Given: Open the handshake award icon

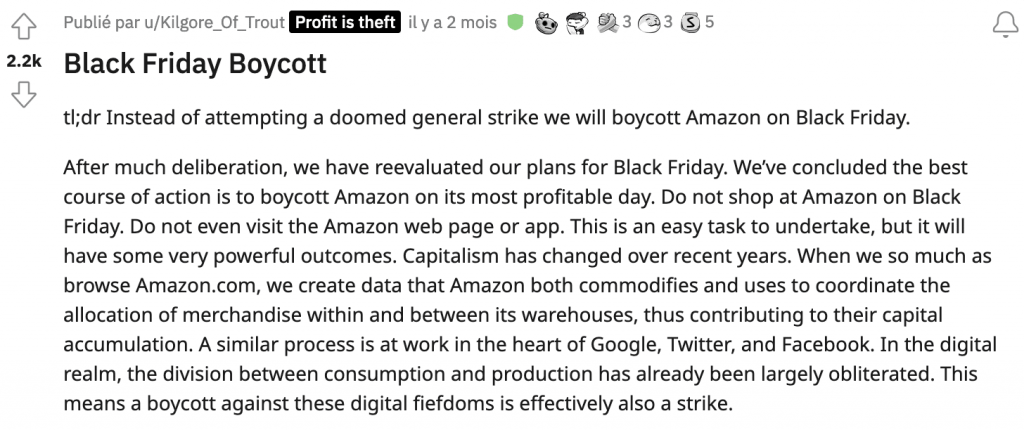Looking at the screenshot, I should pyautogui.click(x=607, y=23).
